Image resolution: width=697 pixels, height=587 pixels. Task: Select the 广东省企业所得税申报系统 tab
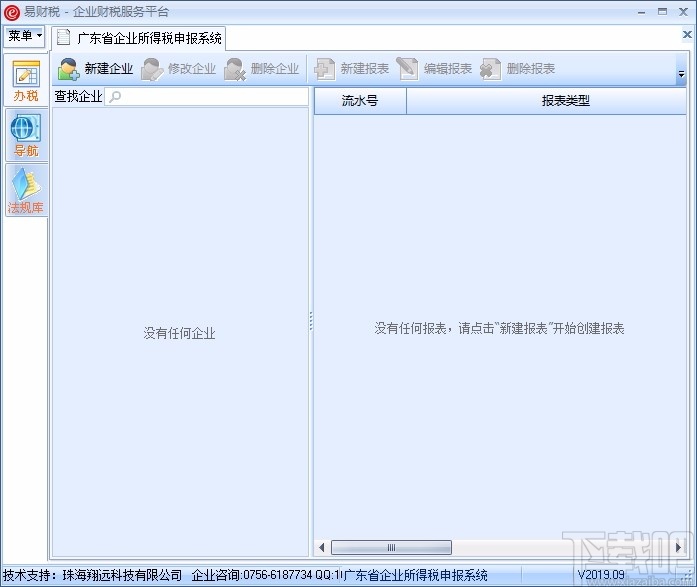pos(139,38)
